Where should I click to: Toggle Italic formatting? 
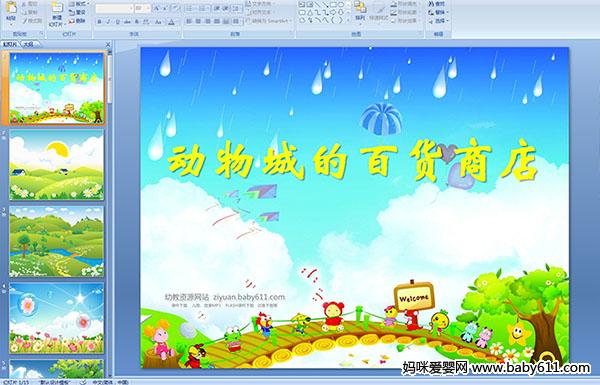click(x=108, y=22)
